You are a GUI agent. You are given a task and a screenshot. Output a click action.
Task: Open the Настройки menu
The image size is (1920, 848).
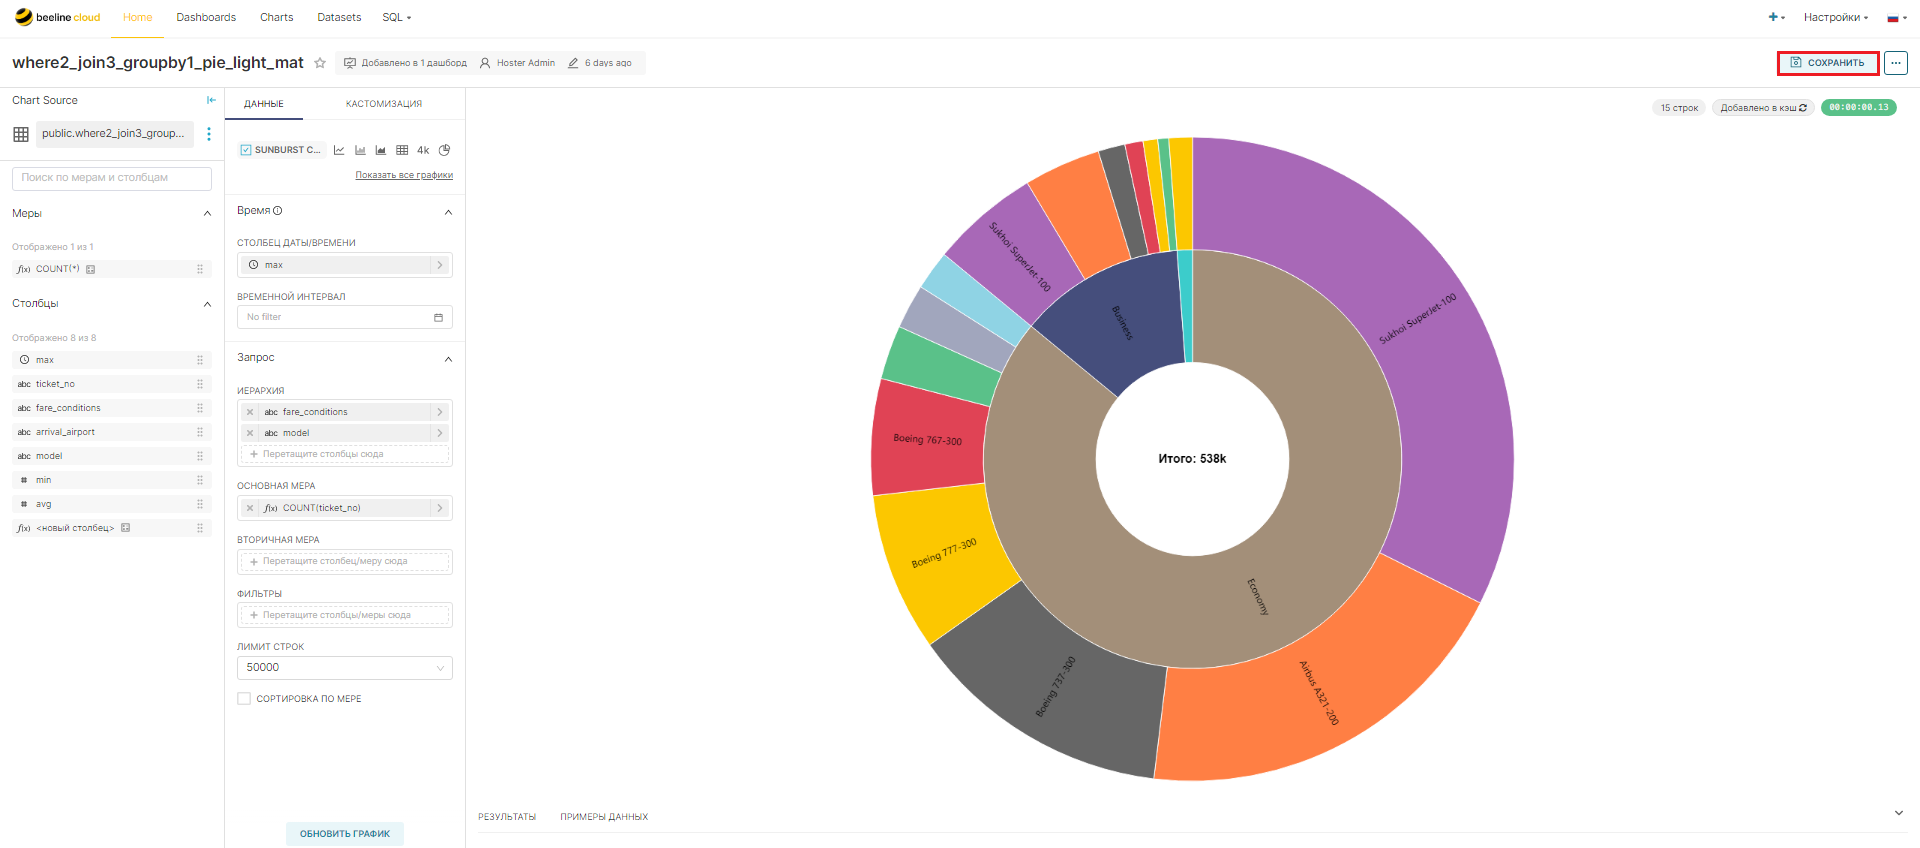tap(1836, 17)
